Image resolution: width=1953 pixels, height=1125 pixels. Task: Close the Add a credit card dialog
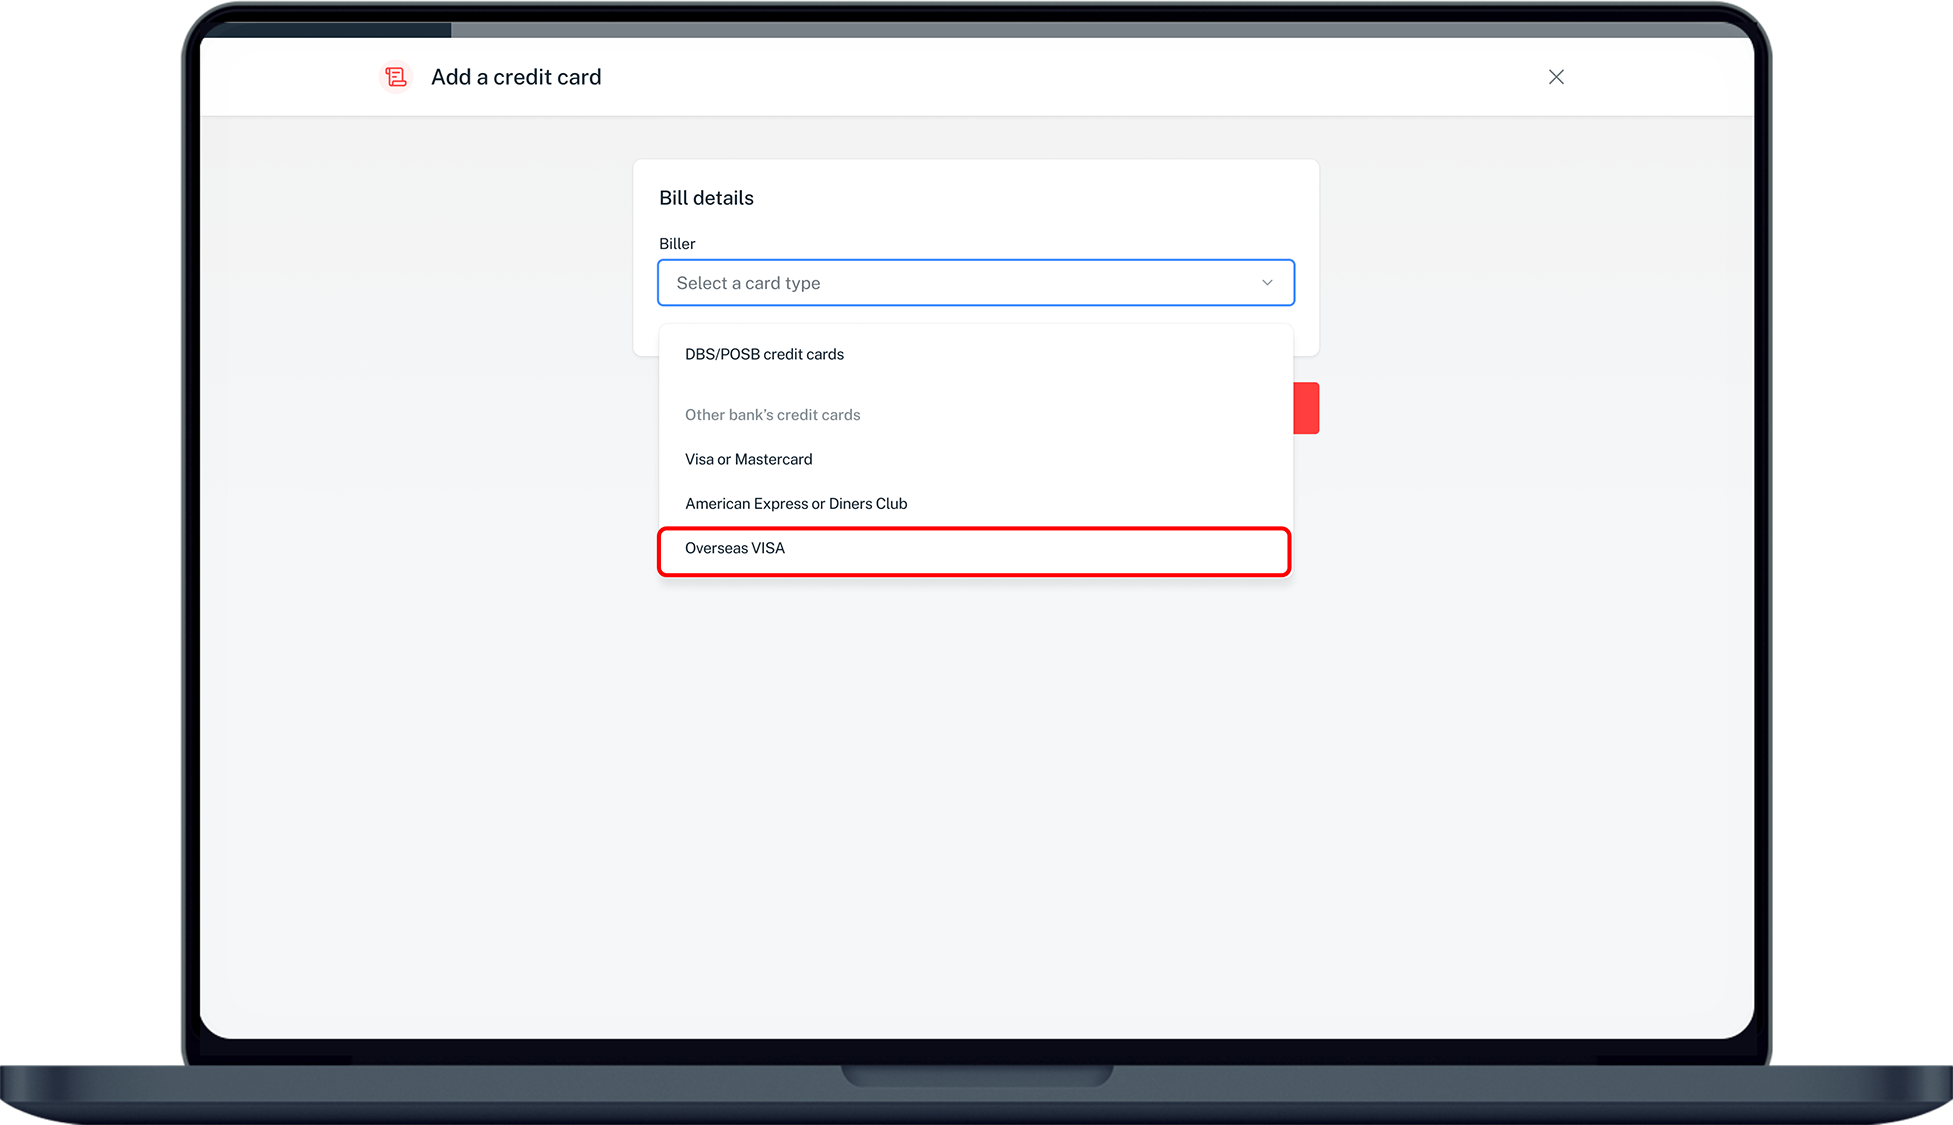[1556, 77]
